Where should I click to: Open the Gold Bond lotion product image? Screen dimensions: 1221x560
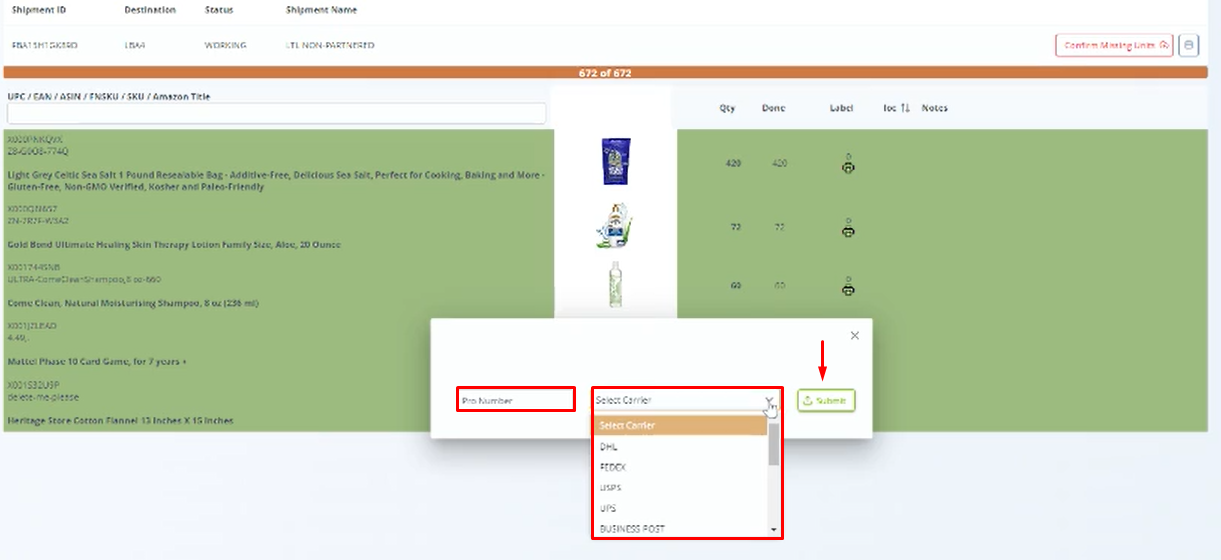(615, 225)
